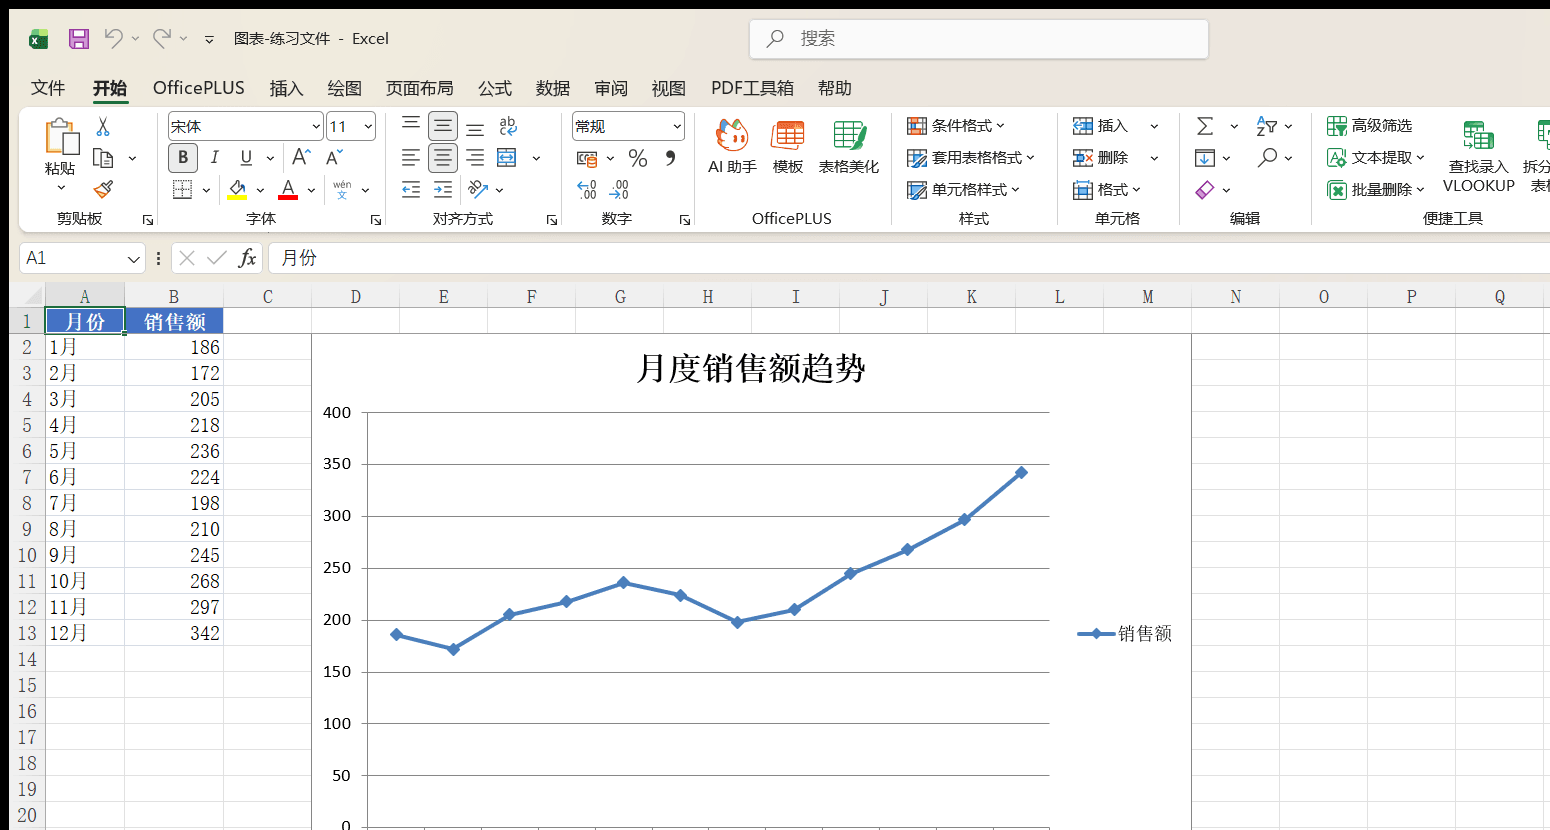Switch to the 插入 Insert tab

(286, 88)
